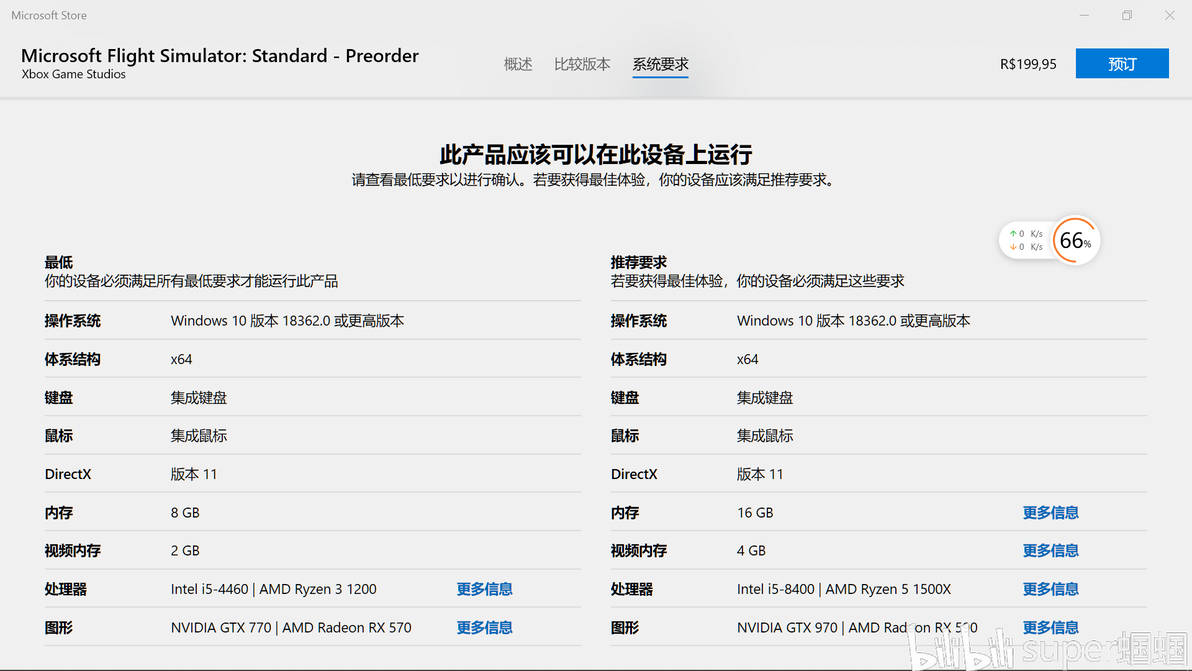
Task: Click minimum 视频内存 value 2 GB
Action: [x=185, y=551]
